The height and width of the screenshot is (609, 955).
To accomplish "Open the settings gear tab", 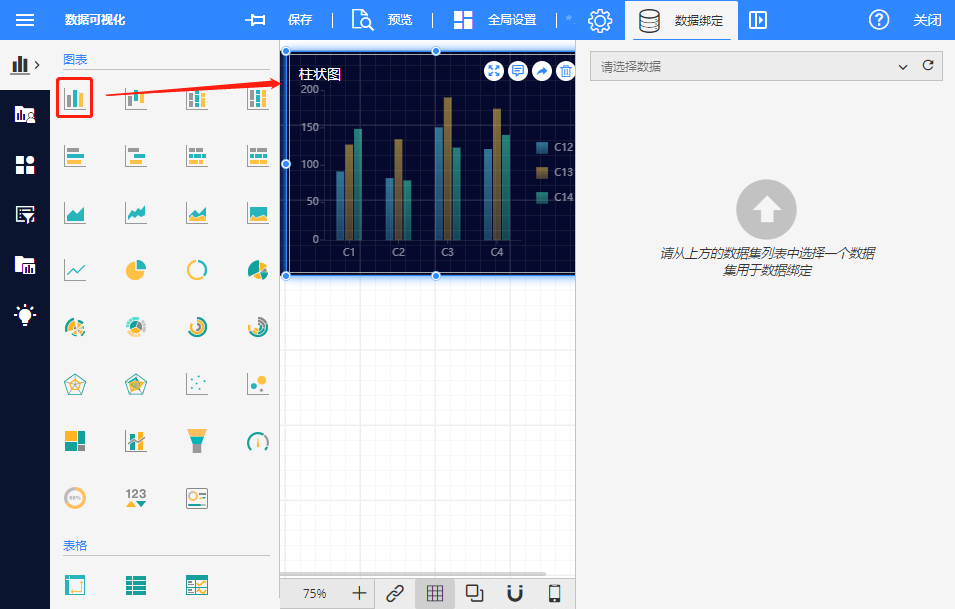I will click(x=600, y=20).
